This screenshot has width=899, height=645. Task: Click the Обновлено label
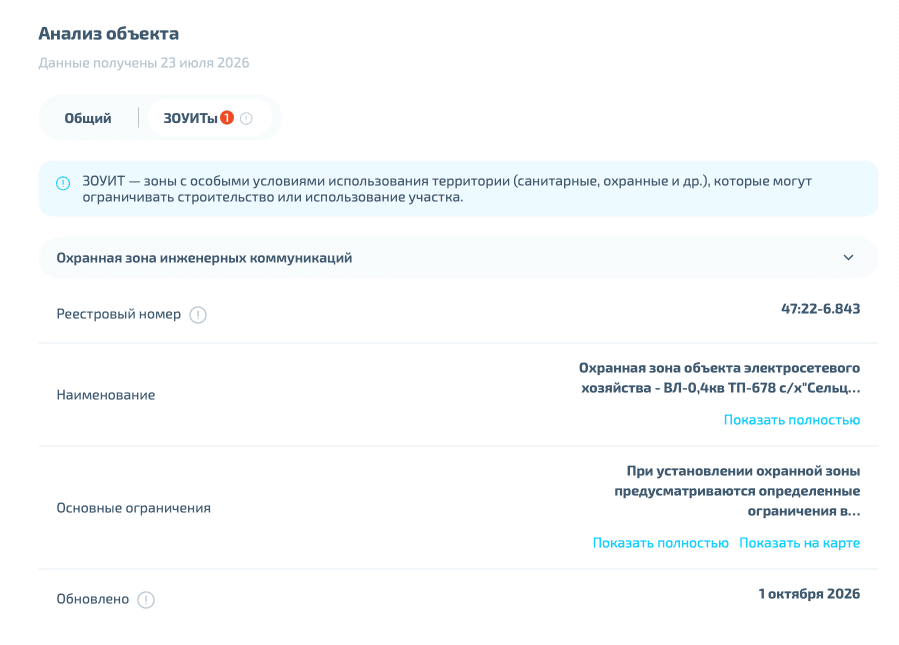point(92,599)
